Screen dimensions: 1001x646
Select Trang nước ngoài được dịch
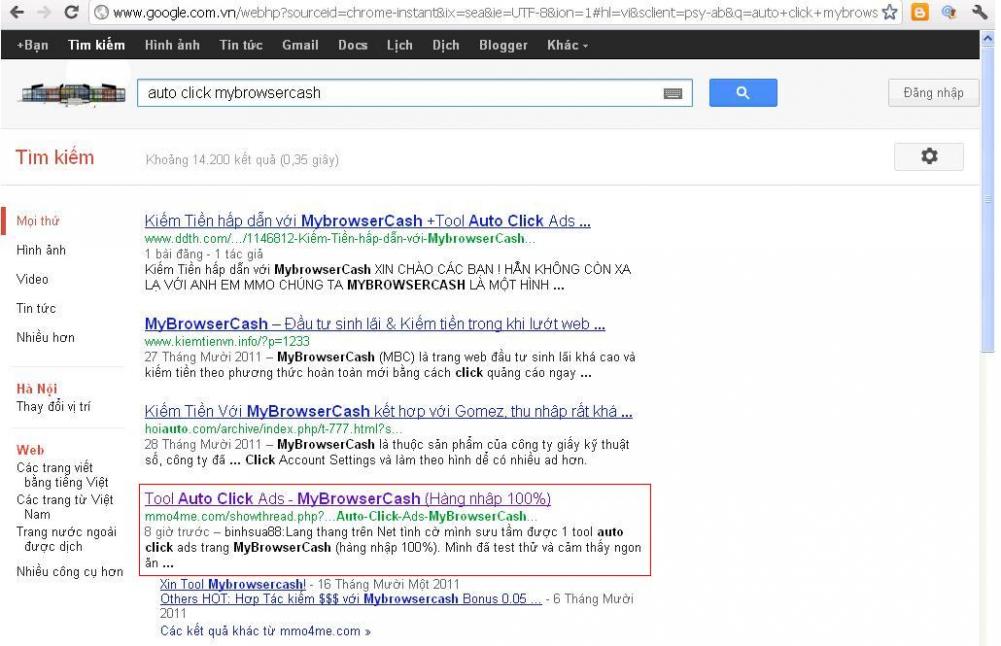[x=66, y=539]
